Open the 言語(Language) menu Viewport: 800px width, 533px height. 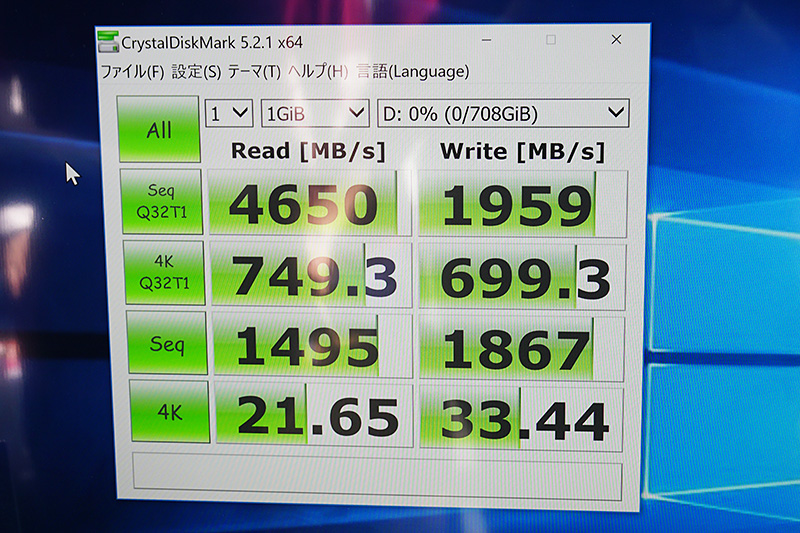[412, 71]
